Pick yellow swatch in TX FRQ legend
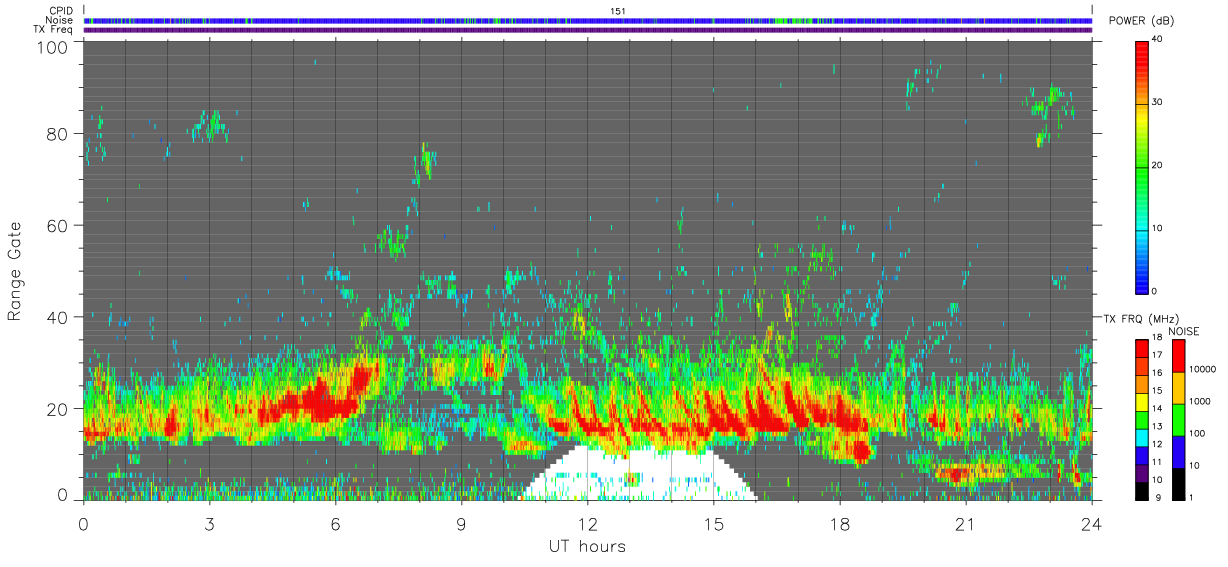Viewport: 1228px width, 567px height. (1141, 401)
